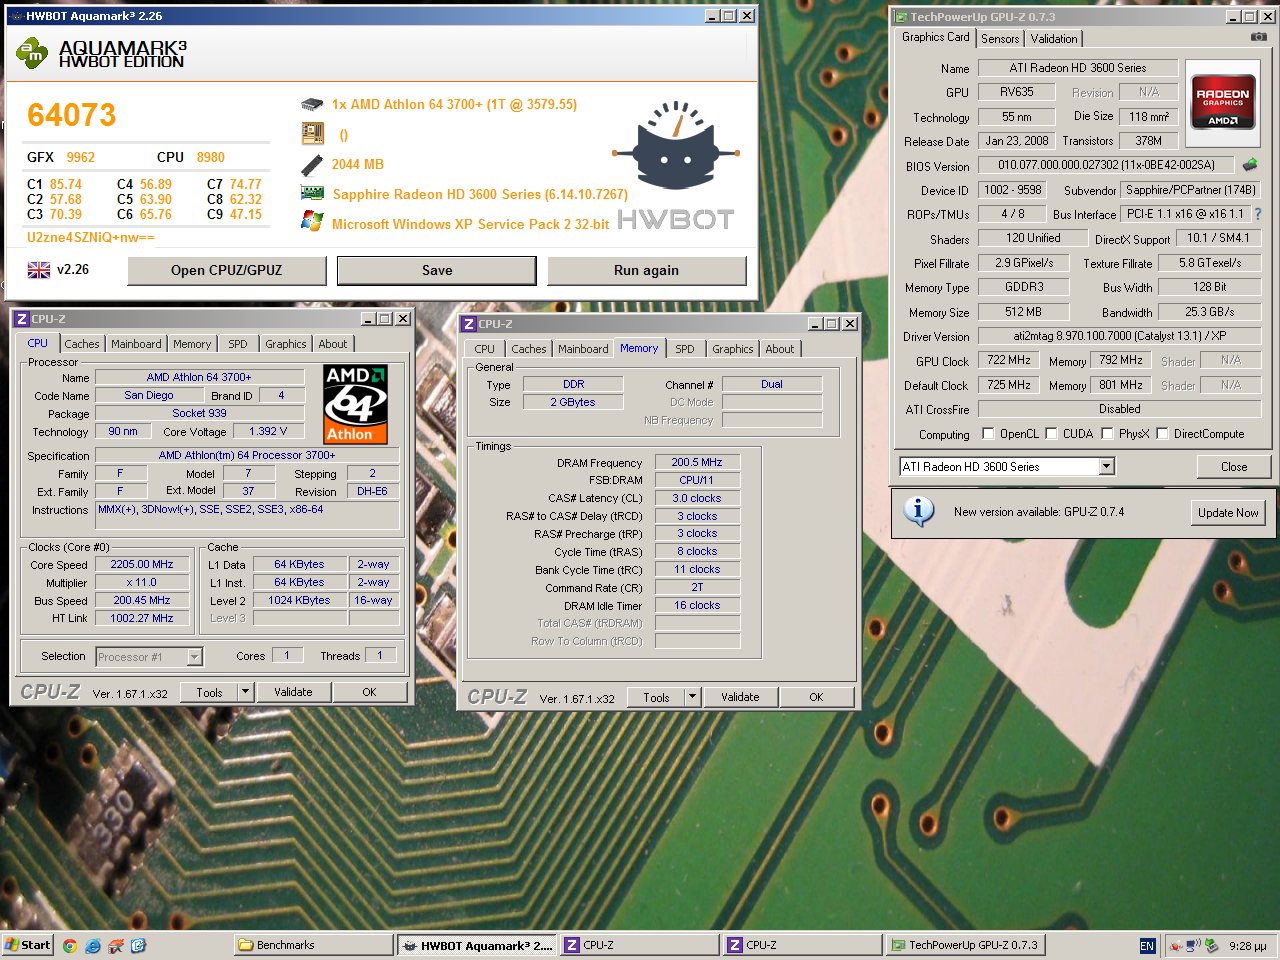Click the Windows flag icon beside OS line
This screenshot has width=1280, height=960.
[312, 222]
